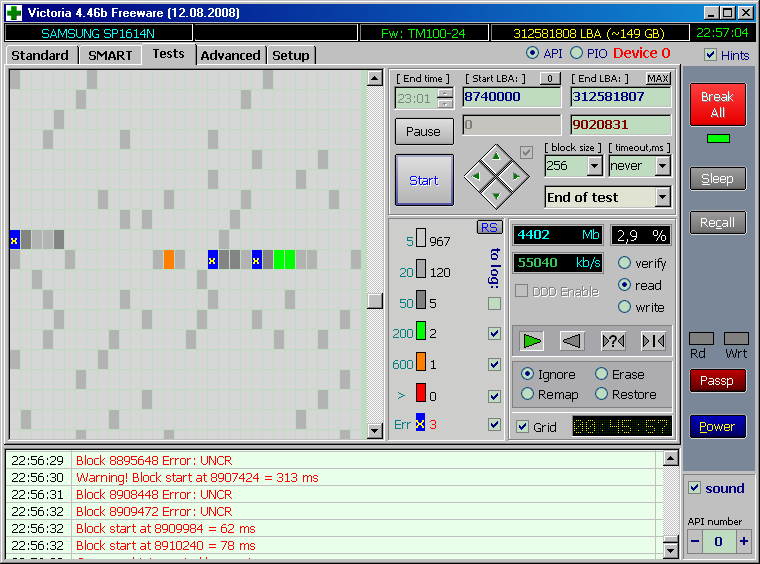Open the Tests tab
The image size is (760, 564).
pos(169,54)
